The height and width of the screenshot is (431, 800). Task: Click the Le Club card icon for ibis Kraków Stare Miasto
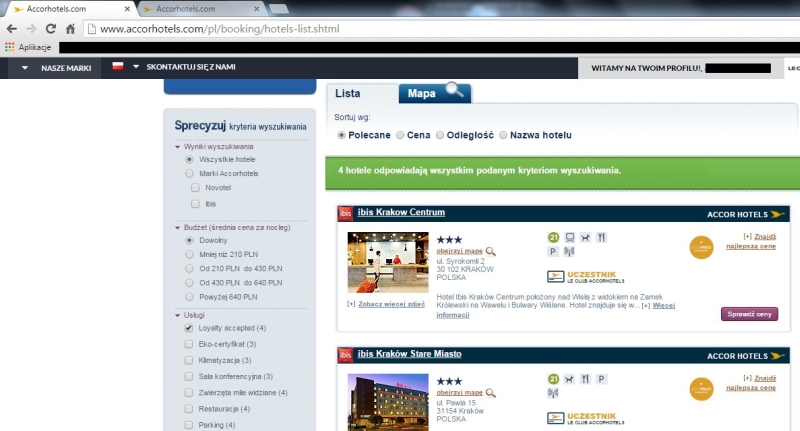[555, 419]
